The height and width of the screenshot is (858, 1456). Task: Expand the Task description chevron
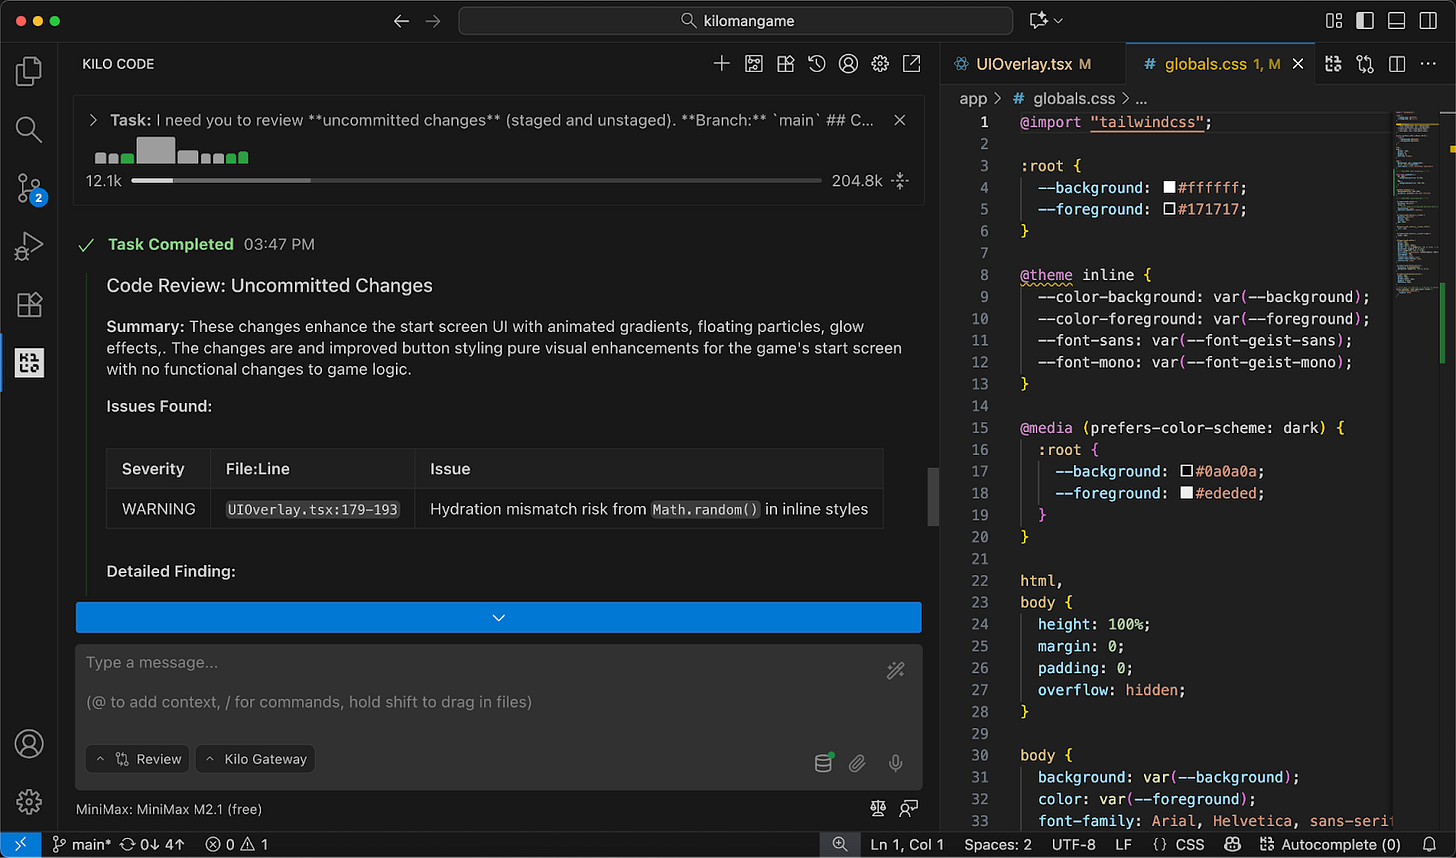(93, 120)
